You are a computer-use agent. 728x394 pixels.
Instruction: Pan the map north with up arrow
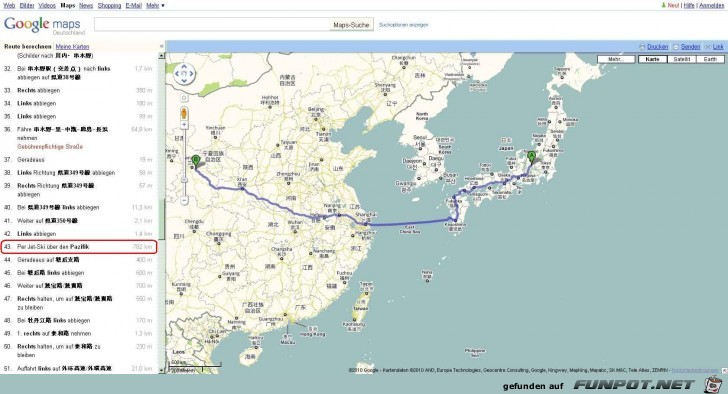(184, 66)
